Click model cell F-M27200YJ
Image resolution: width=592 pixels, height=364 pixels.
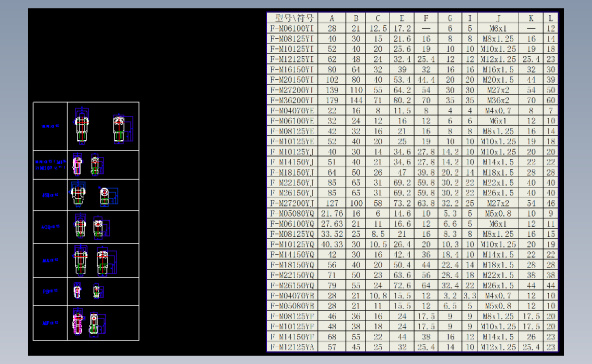point(293,203)
